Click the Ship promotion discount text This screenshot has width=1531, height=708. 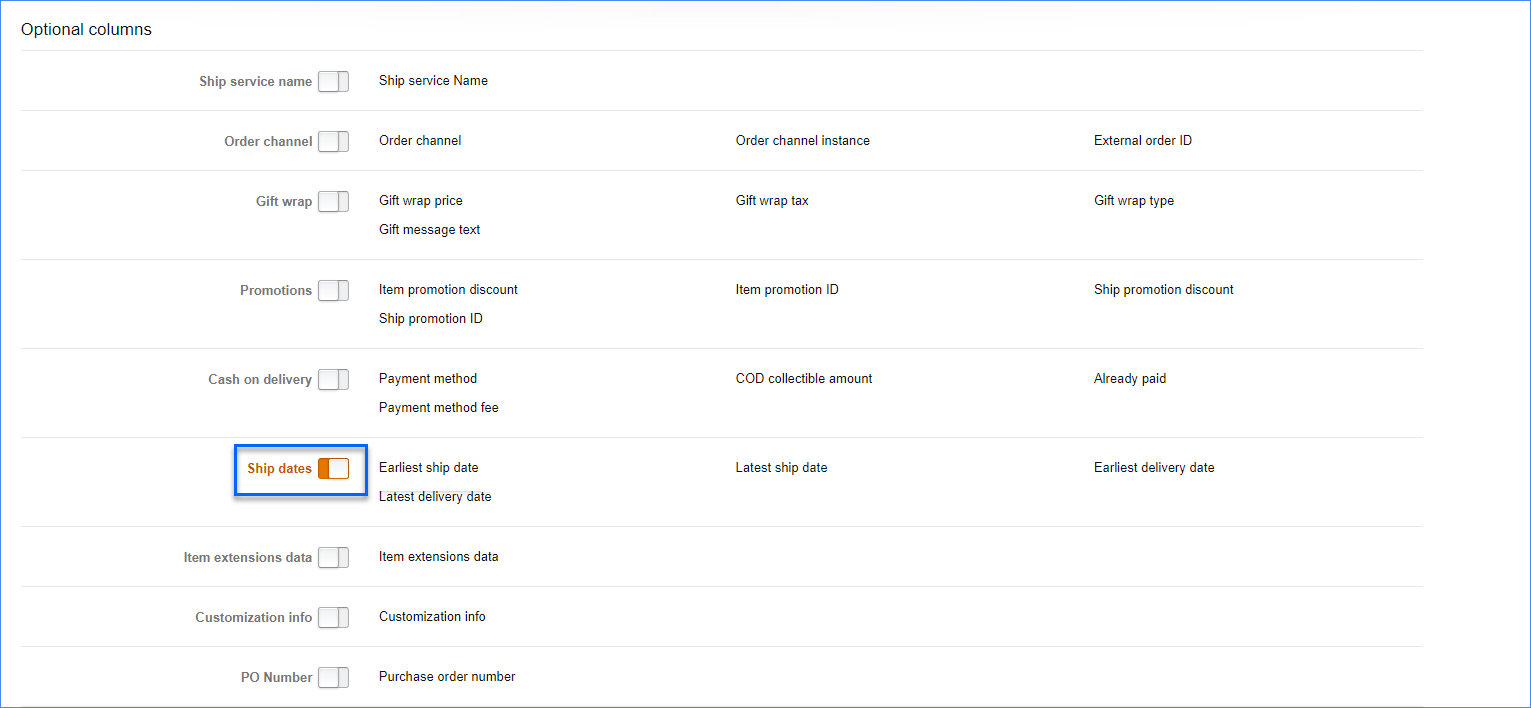pyautogui.click(x=1163, y=290)
